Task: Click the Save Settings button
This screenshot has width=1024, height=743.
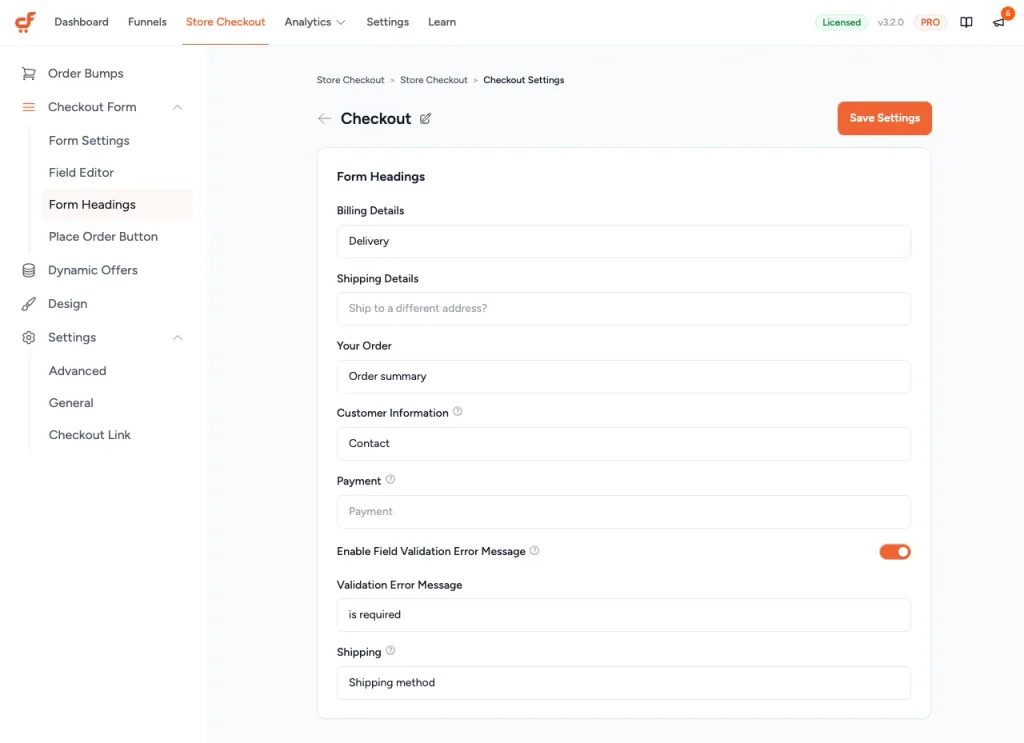Action: point(884,118)
